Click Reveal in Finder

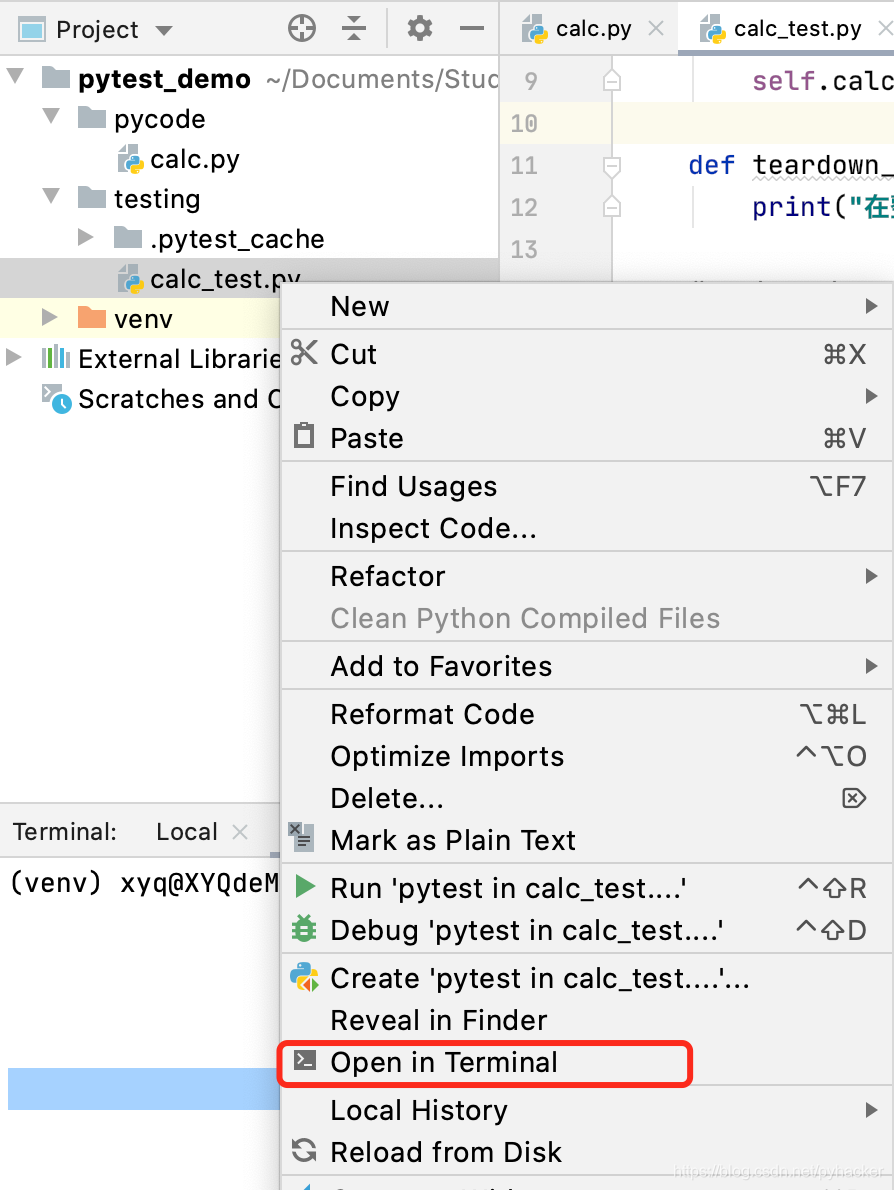[x=438, y=1020]
